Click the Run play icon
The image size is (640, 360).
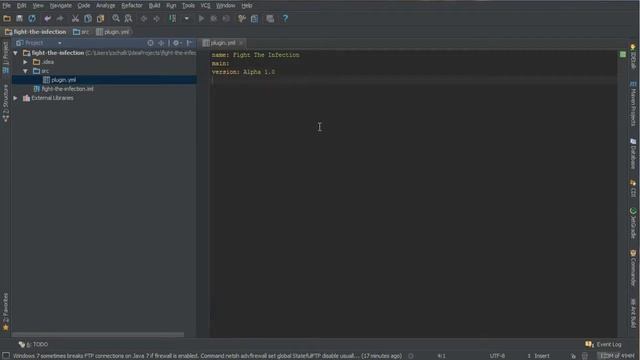(x=201, y=18)
